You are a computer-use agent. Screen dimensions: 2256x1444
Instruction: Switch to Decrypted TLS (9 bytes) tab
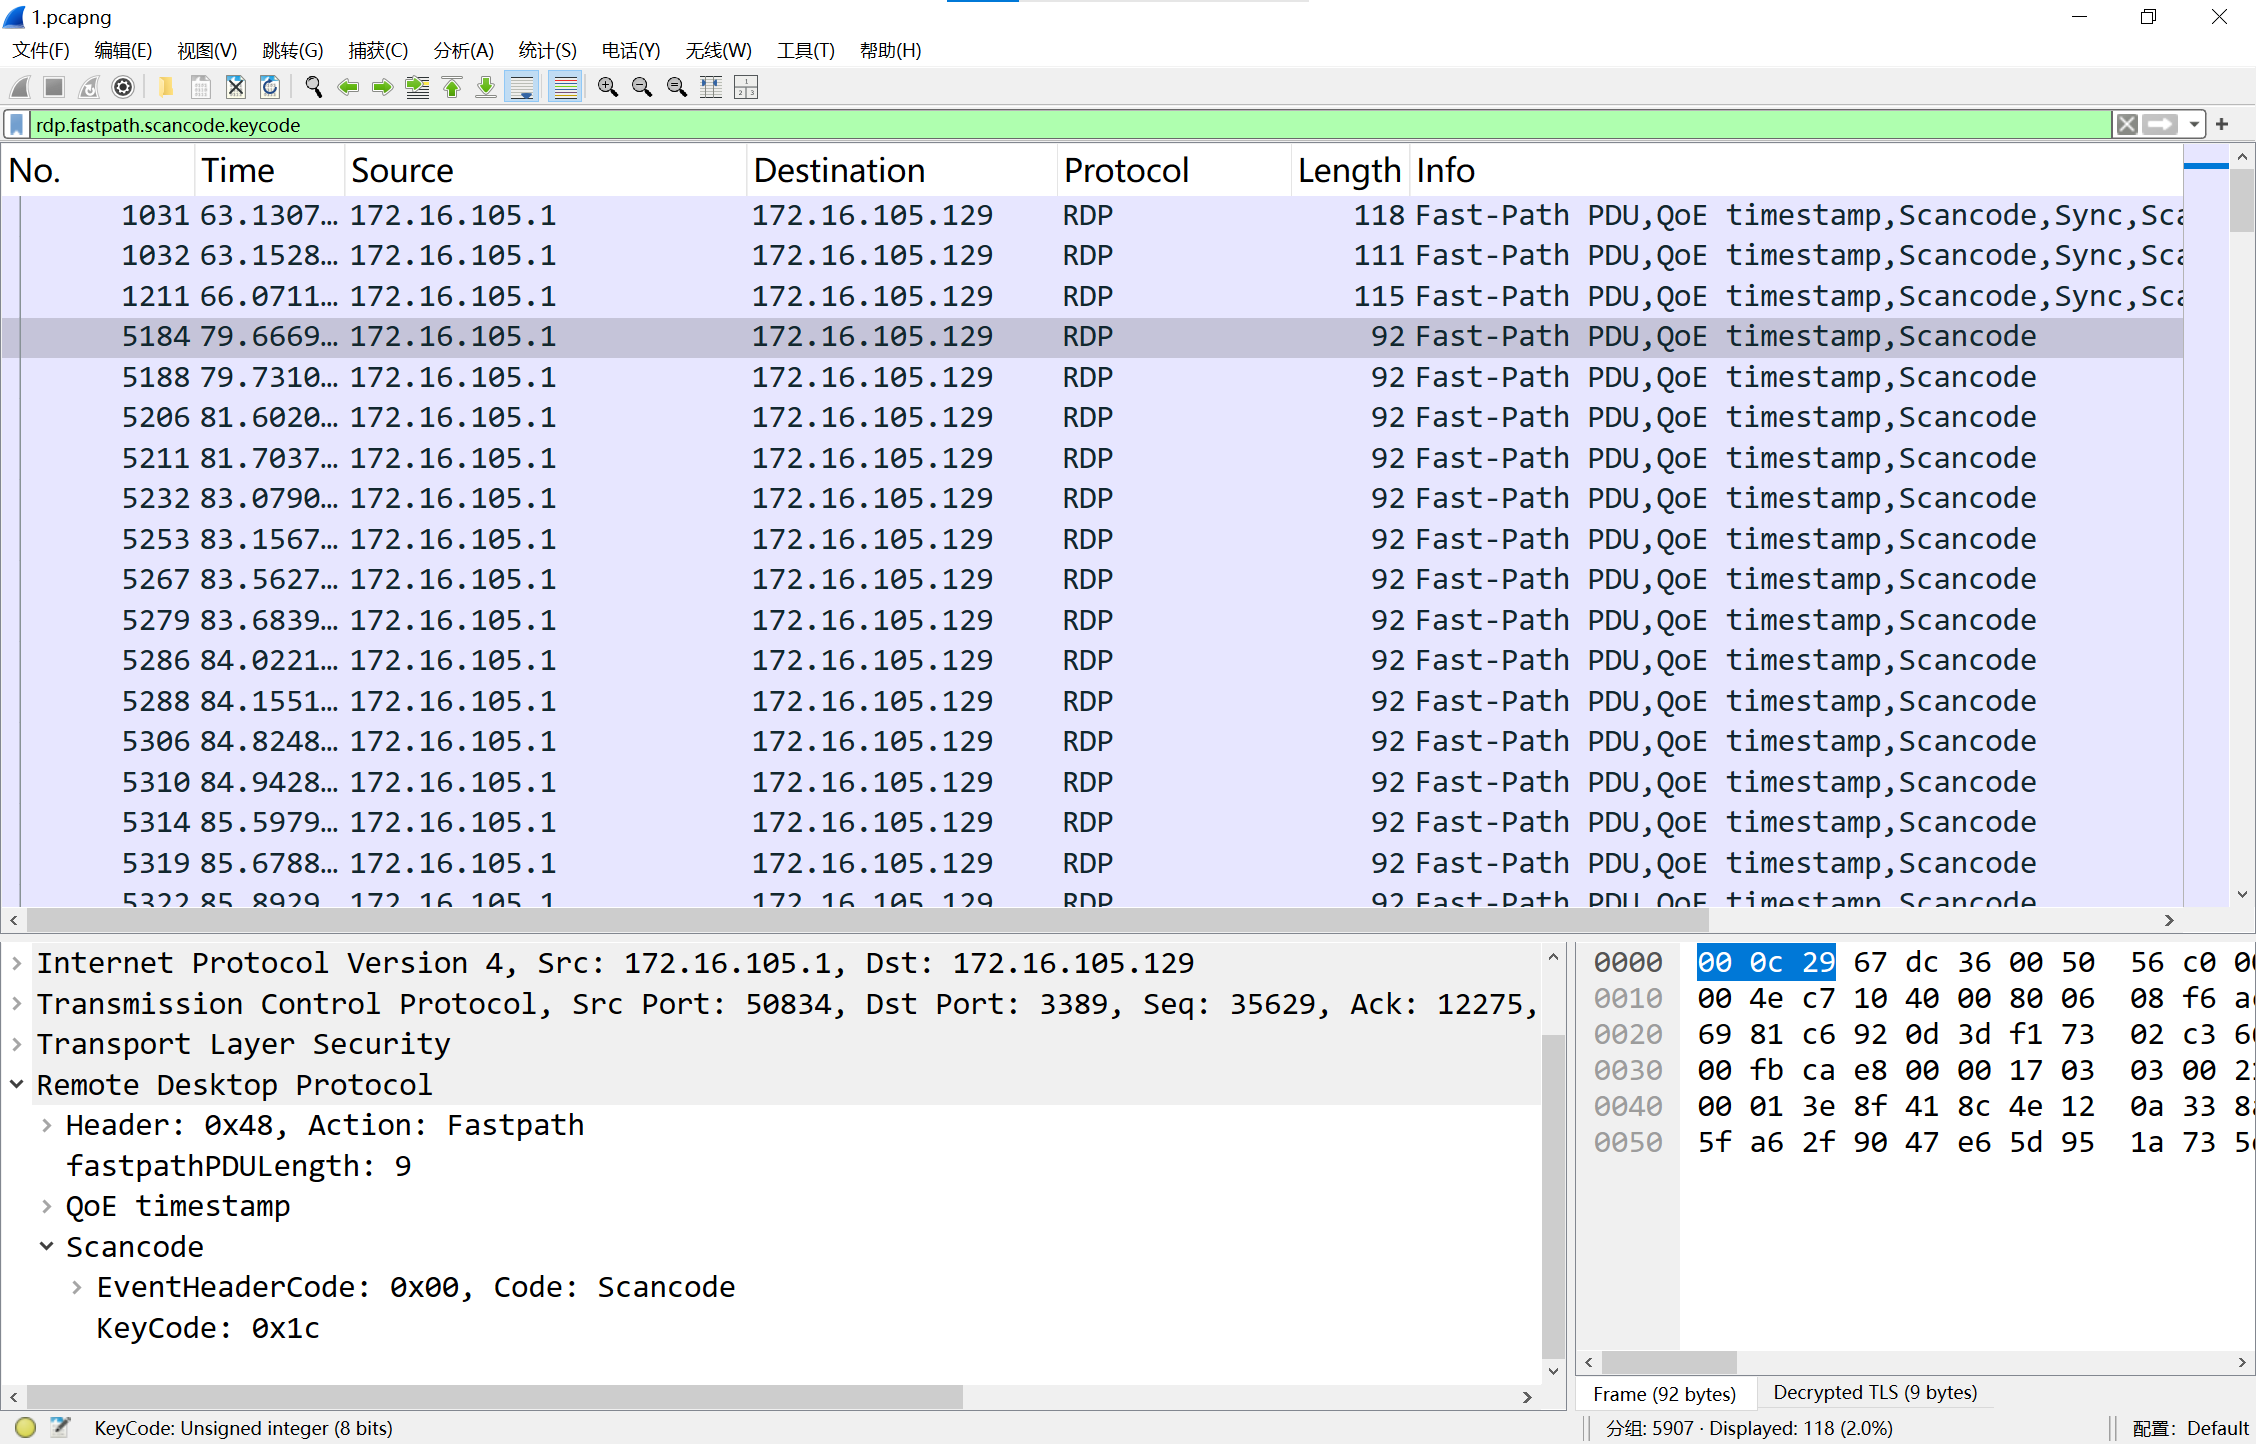pyautogui.click(x=1875, y=1393)
